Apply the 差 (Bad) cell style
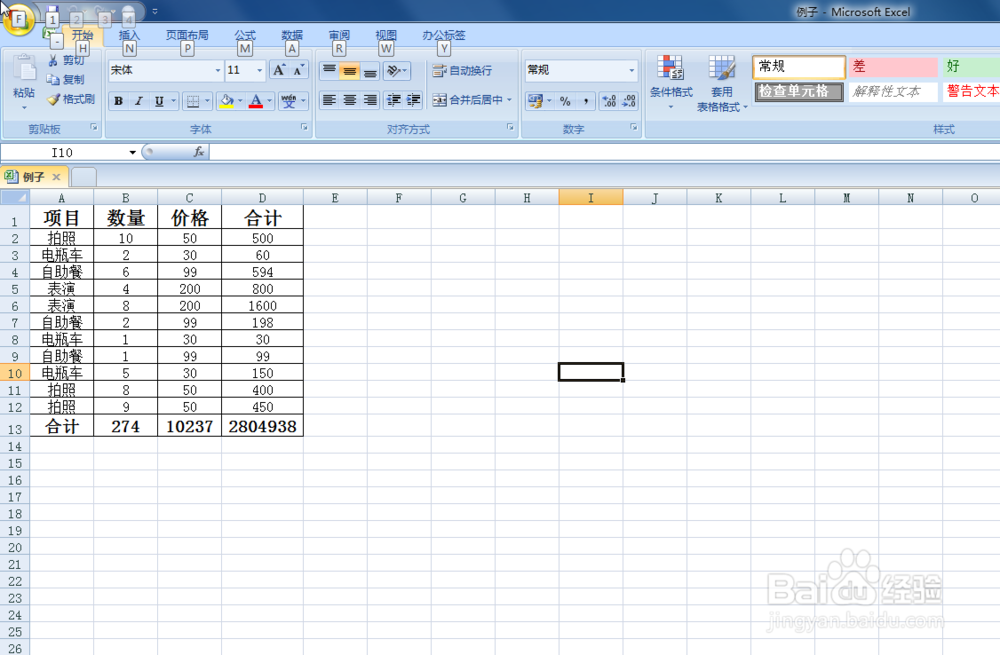This screenshot has height=655, width=1000. (x=893, y=67)
